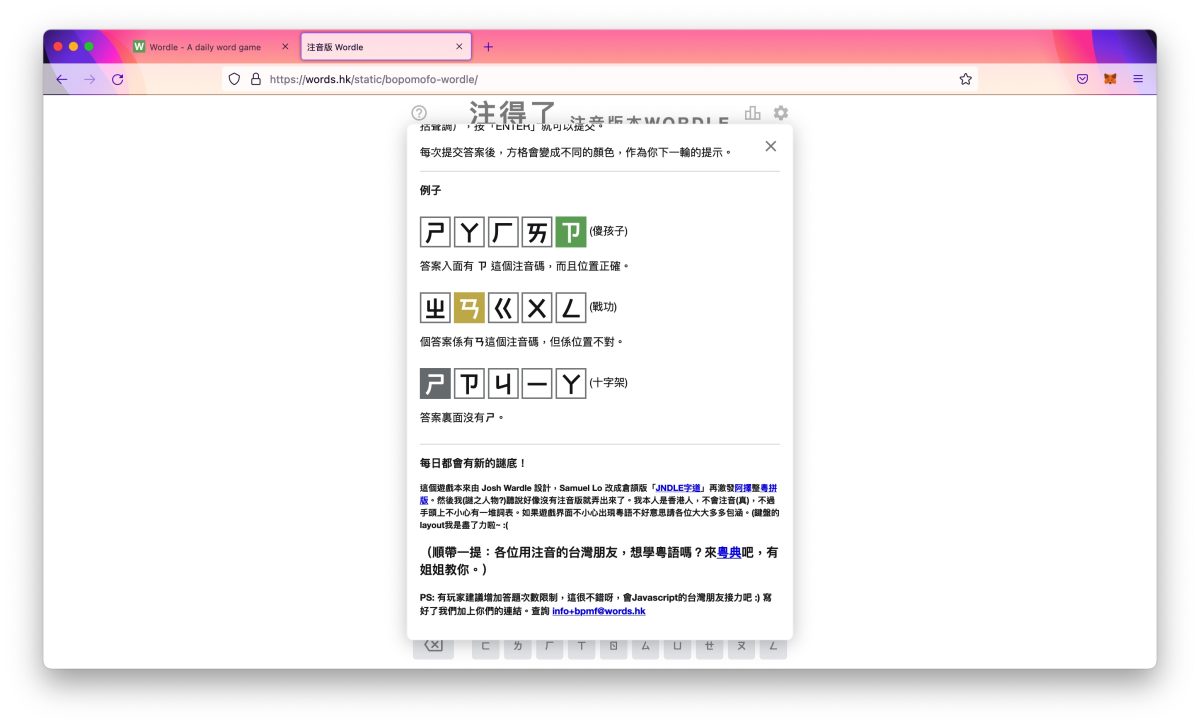
Task: Click the (十字架) label
Action: [609, 383]
